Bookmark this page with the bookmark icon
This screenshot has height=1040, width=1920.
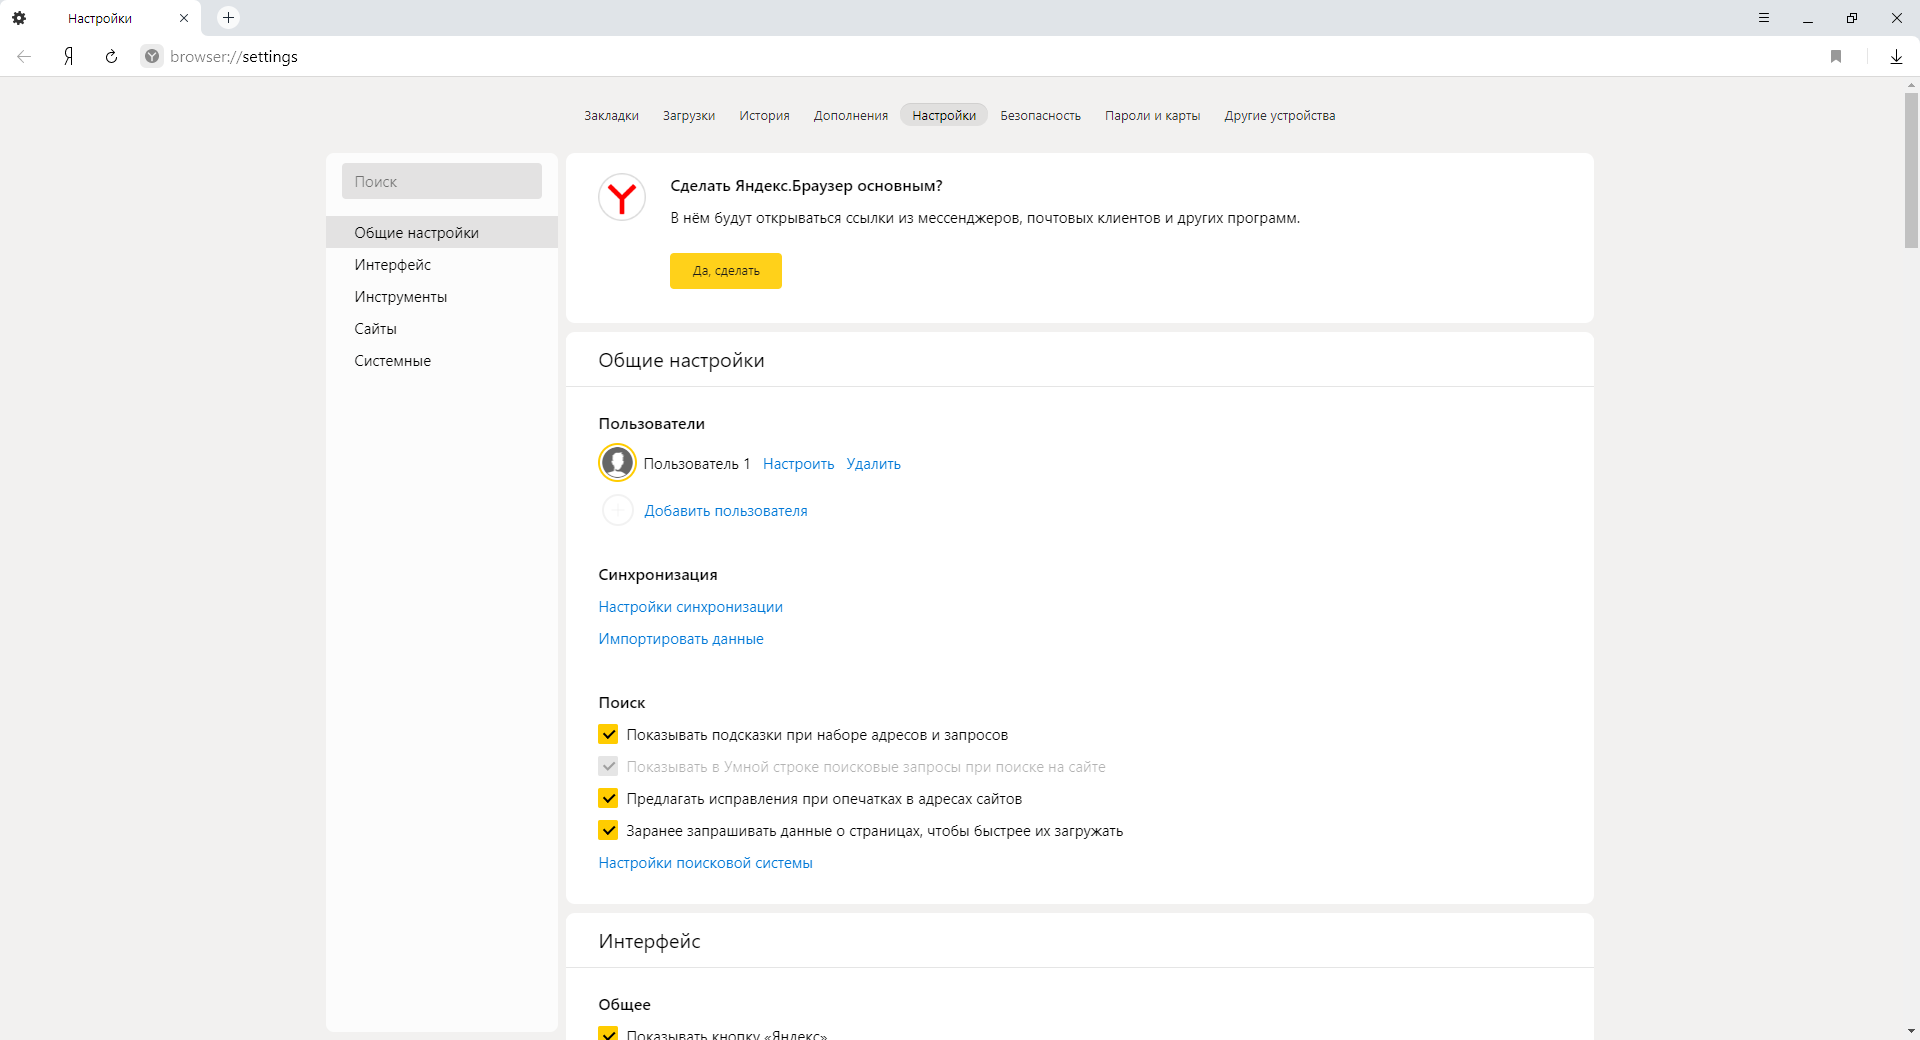1836,57
